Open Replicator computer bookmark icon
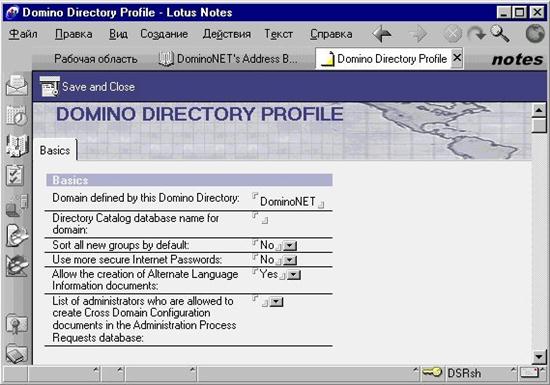The height and width of the screenshot is (385, 550). tap(16, 205)
